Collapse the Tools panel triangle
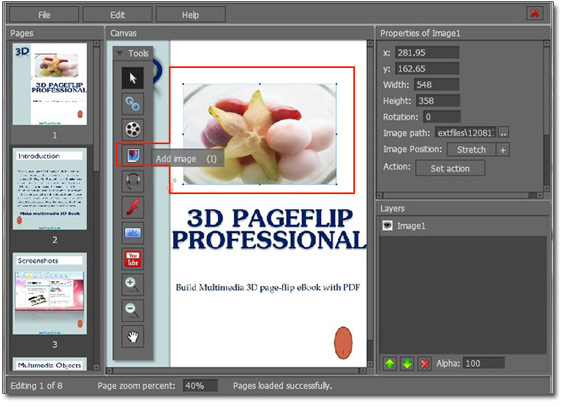The image size is (564, 406). coord(120,53)
